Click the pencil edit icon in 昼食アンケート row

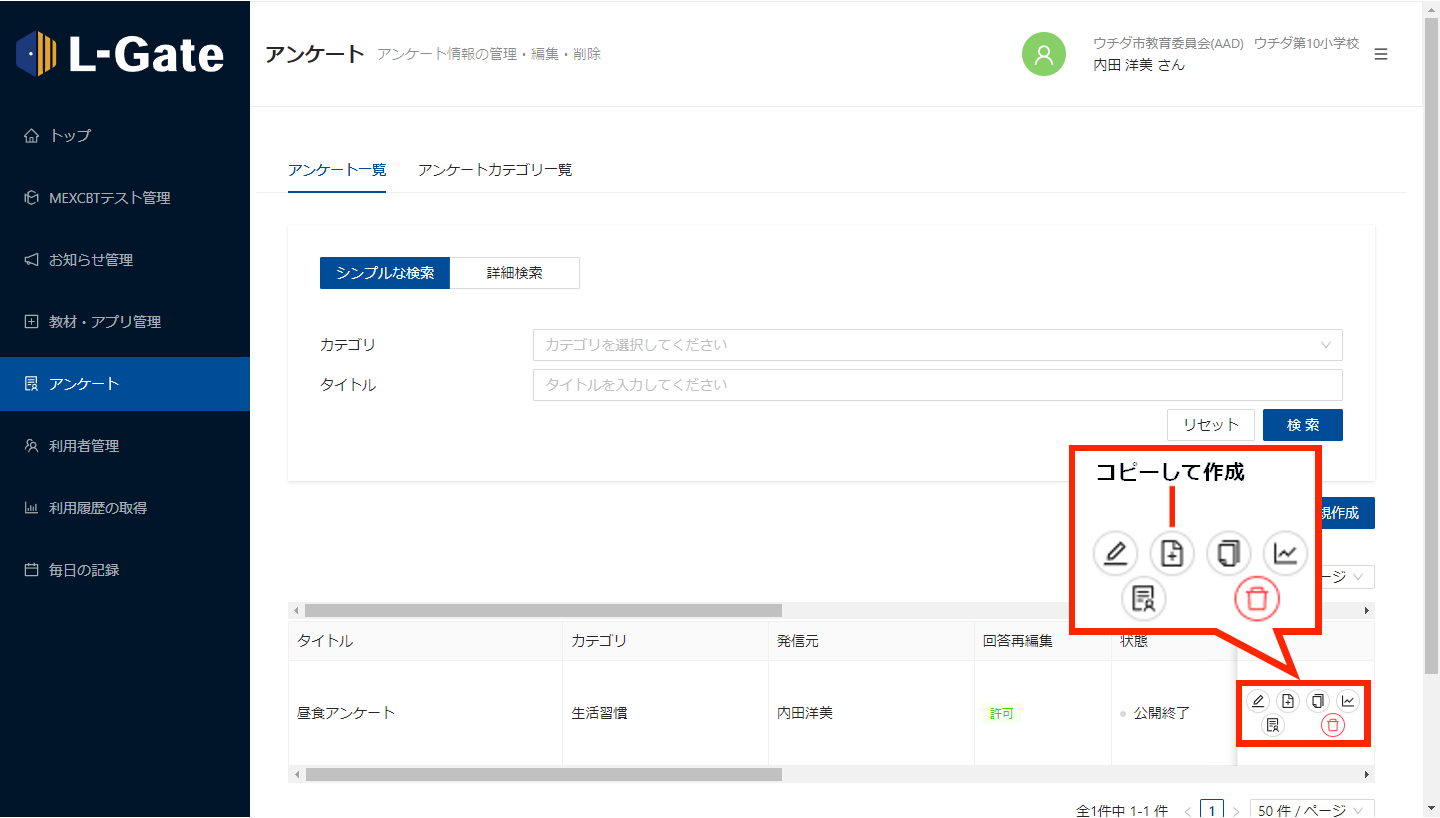click(1258, 701)
